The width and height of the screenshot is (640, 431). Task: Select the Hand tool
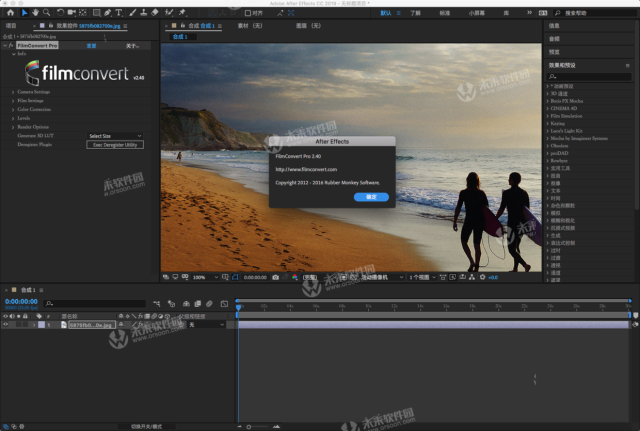coord(36,13)
